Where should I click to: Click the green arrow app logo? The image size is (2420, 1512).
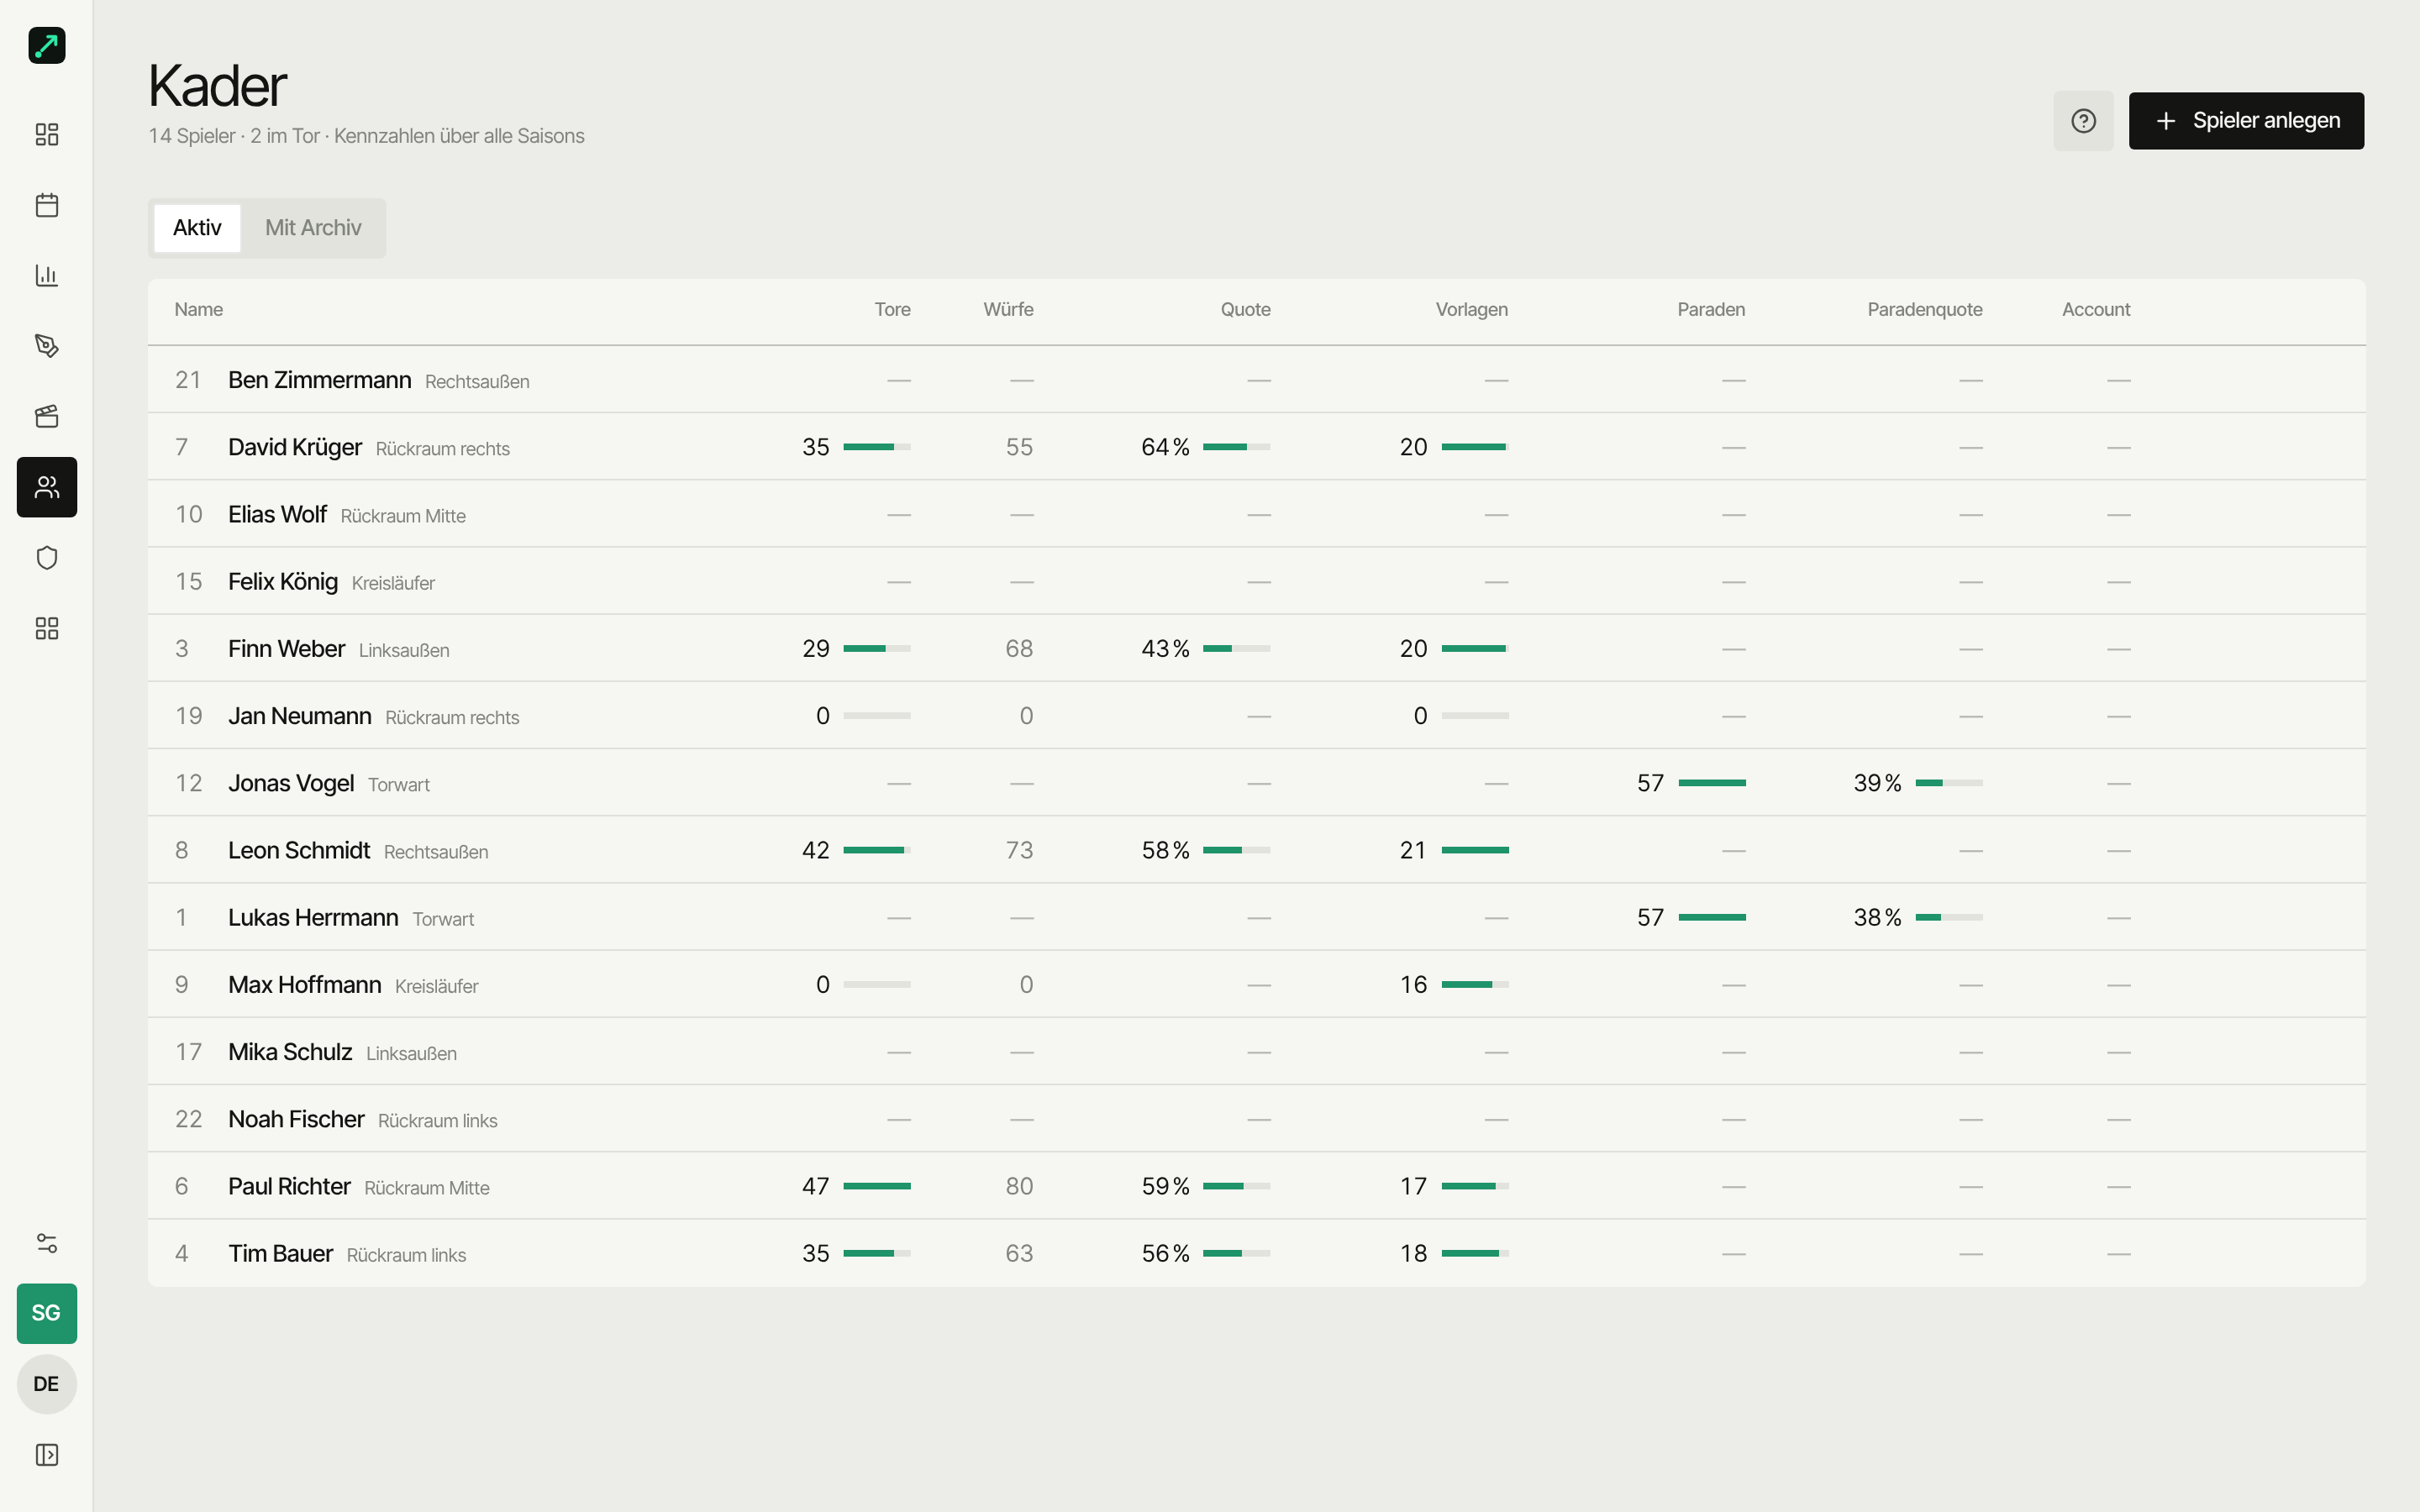pyautogui.click(x=46, y=46)
